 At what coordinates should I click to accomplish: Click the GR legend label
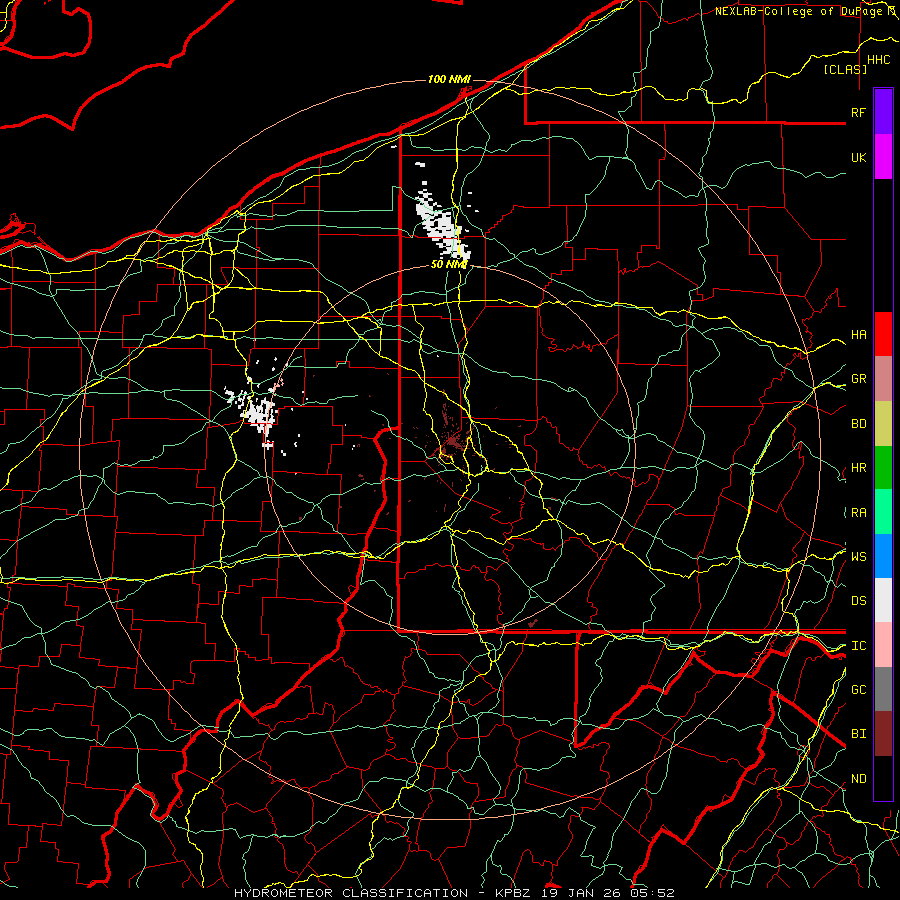(x=858, y=379)
